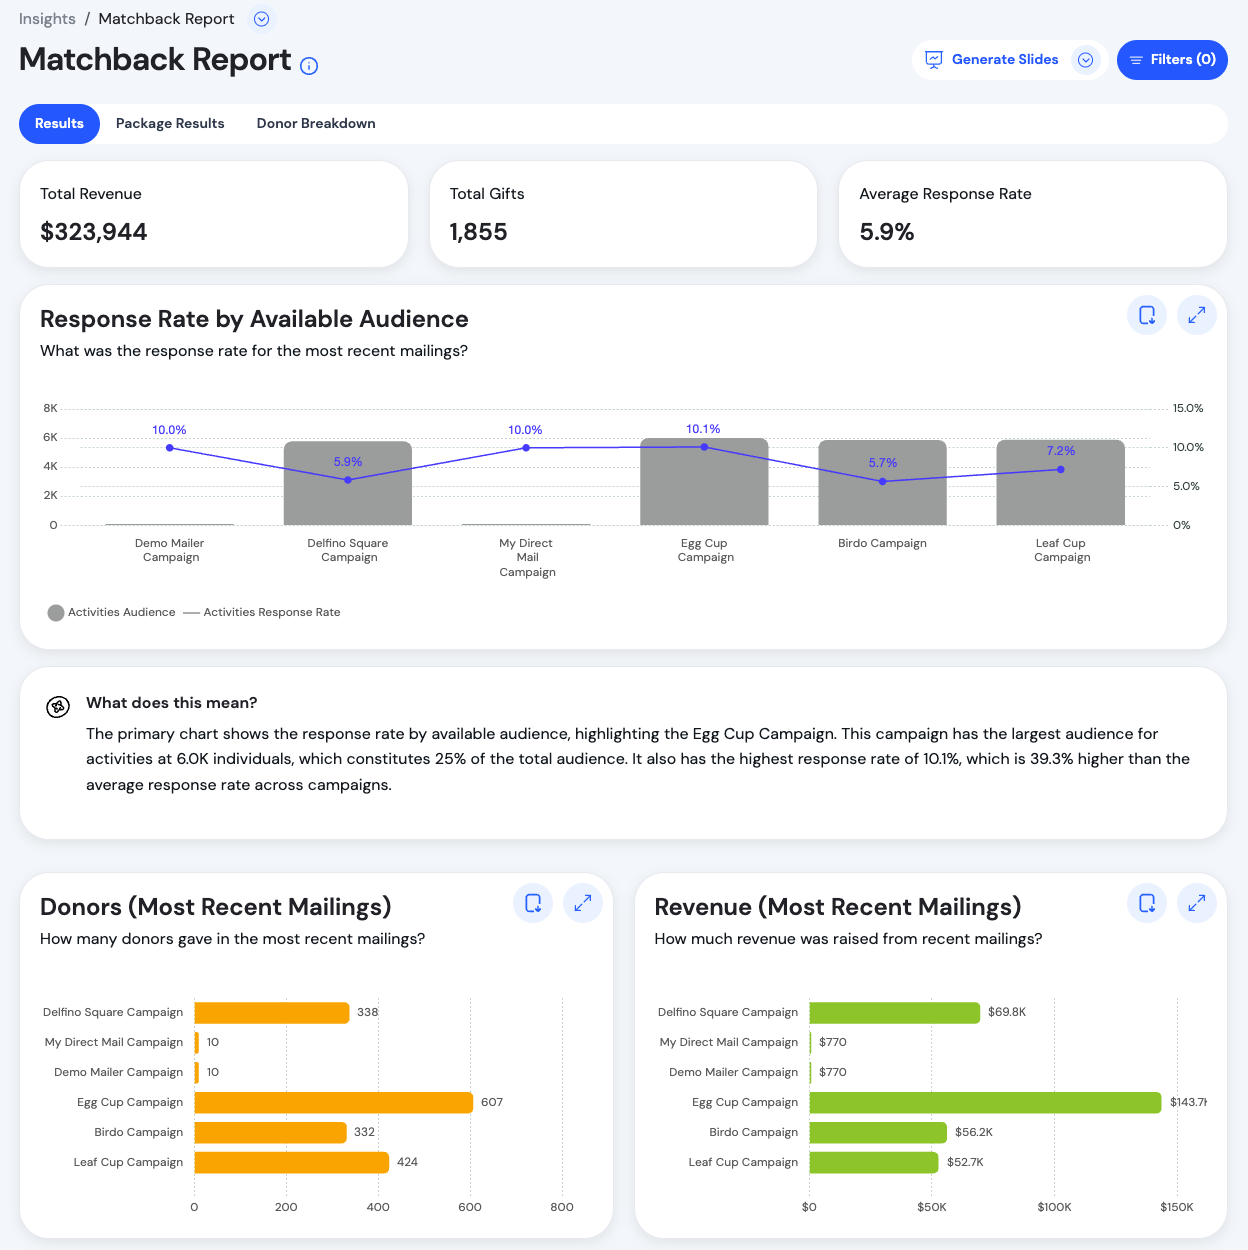Click the AI insight icon beside 'What does this mean?'

coord(58,707)
